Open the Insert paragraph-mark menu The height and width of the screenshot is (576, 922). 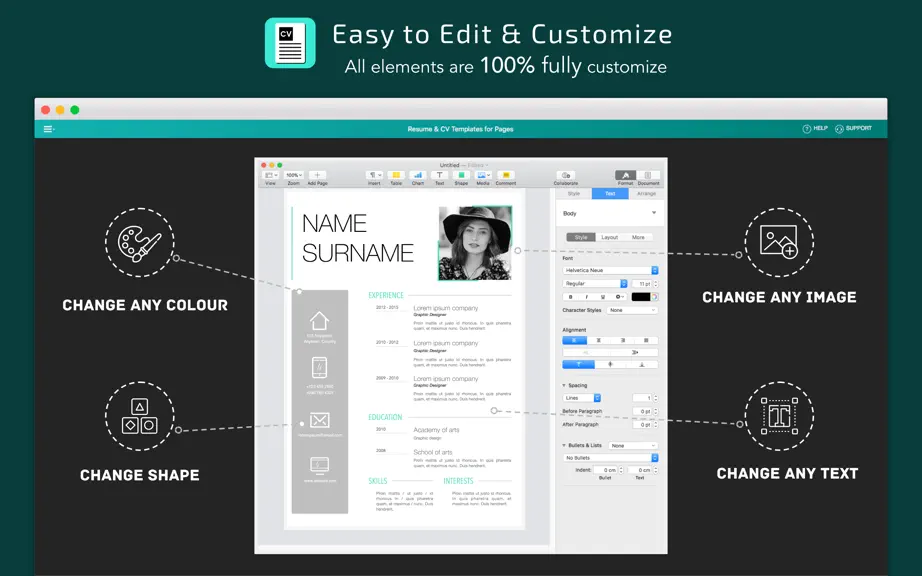[x=374, y=175]
